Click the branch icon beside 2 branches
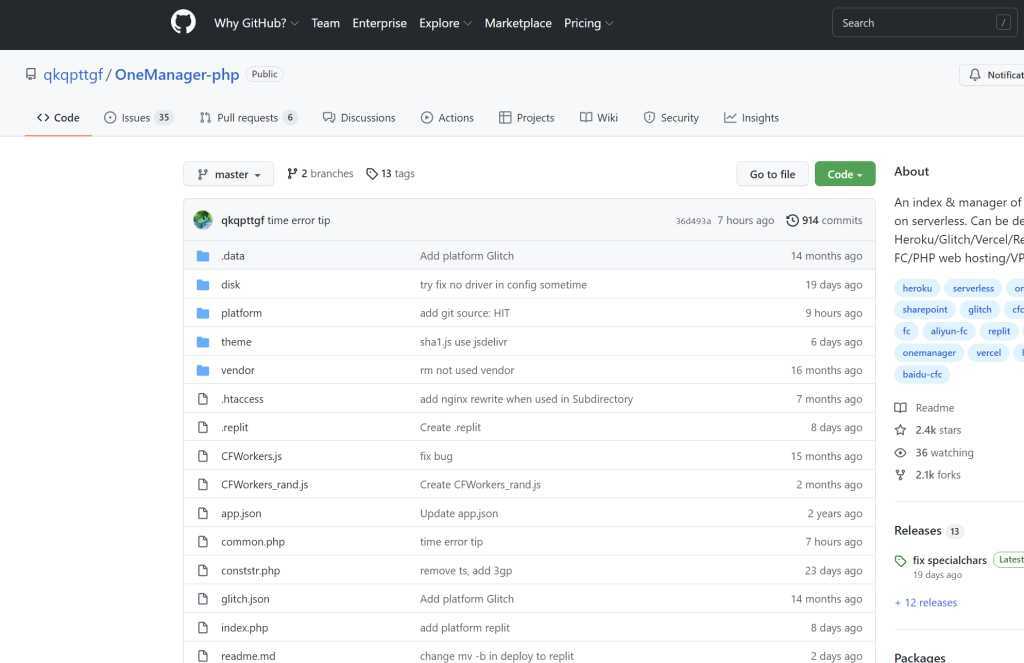 tap(292, 174)
